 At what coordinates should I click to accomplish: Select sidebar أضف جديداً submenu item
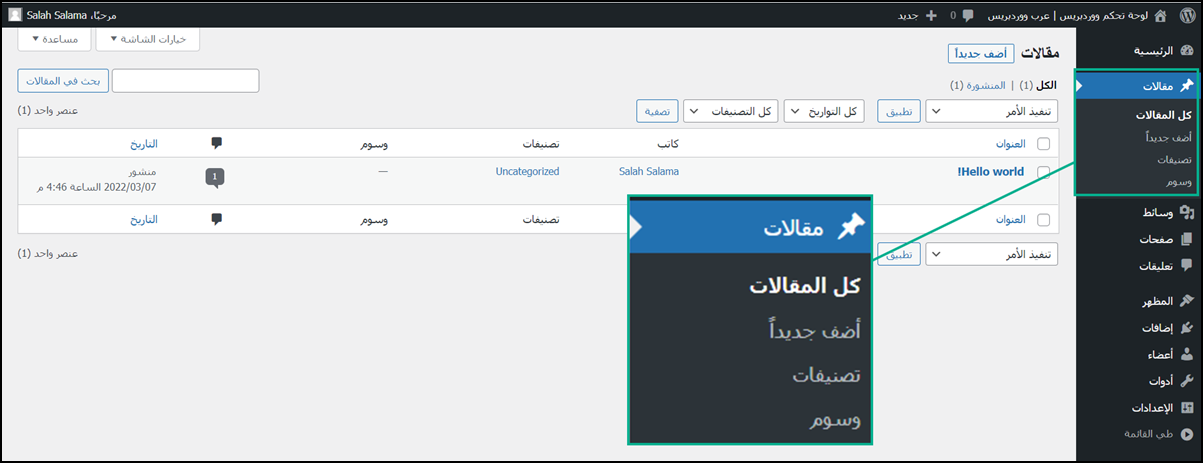(1168, 137)
